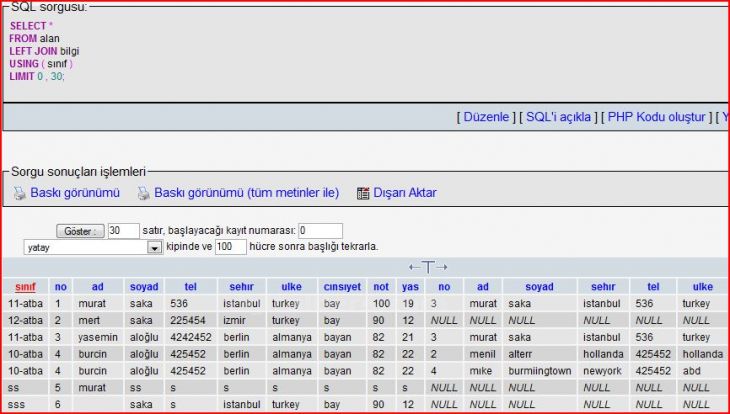Click the not column header
The image size is (730, 414).
point(381,286)
